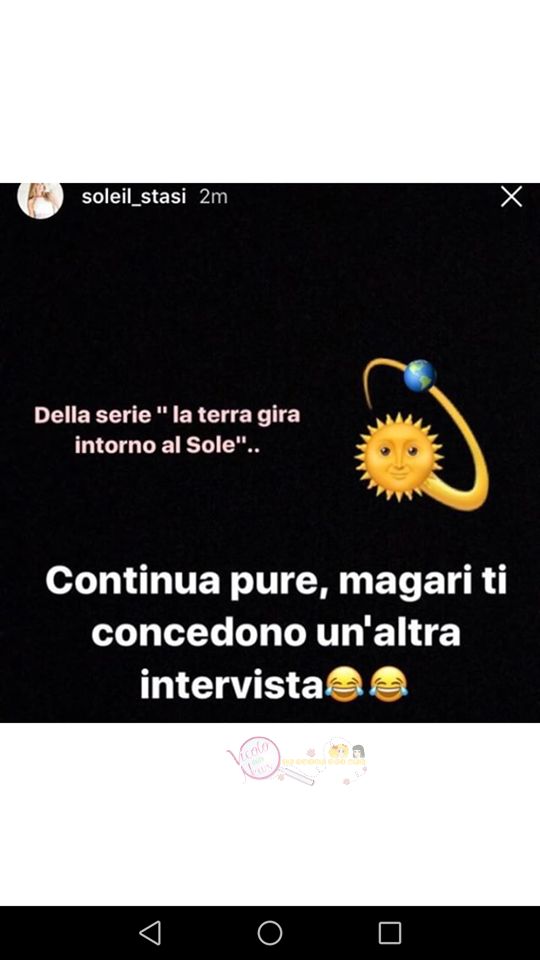540x960 pixels.
Task: Tap the Android home circle button
Action: coord(270,932)
